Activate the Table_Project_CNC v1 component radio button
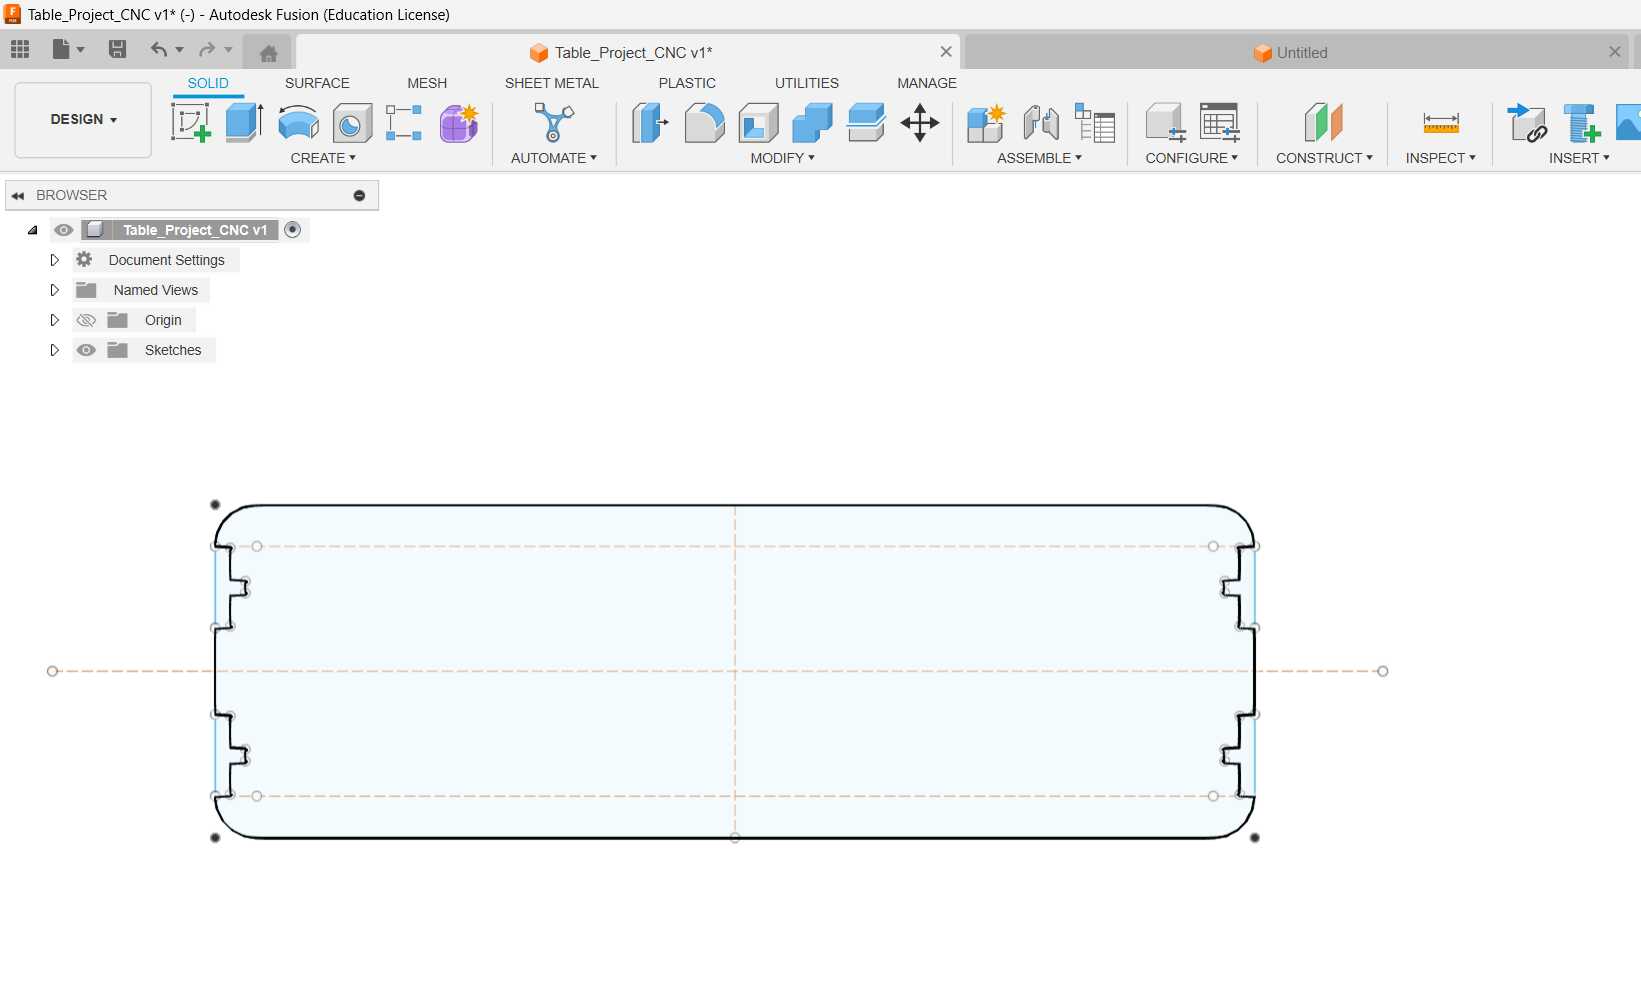This screenshot has height=986, width=1641. click(292, 230)
